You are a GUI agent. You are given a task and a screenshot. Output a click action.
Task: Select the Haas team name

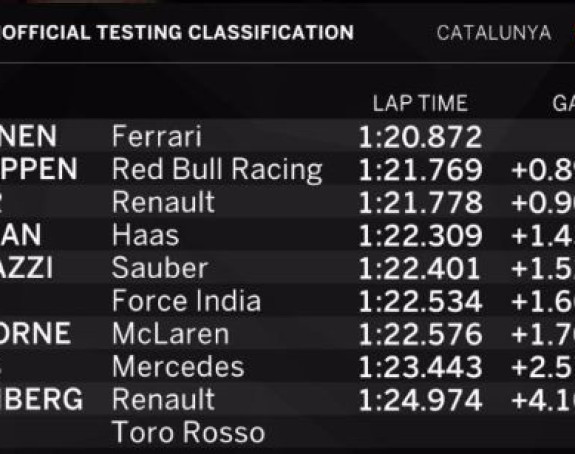pyautogui.click(x=146, y=235)
